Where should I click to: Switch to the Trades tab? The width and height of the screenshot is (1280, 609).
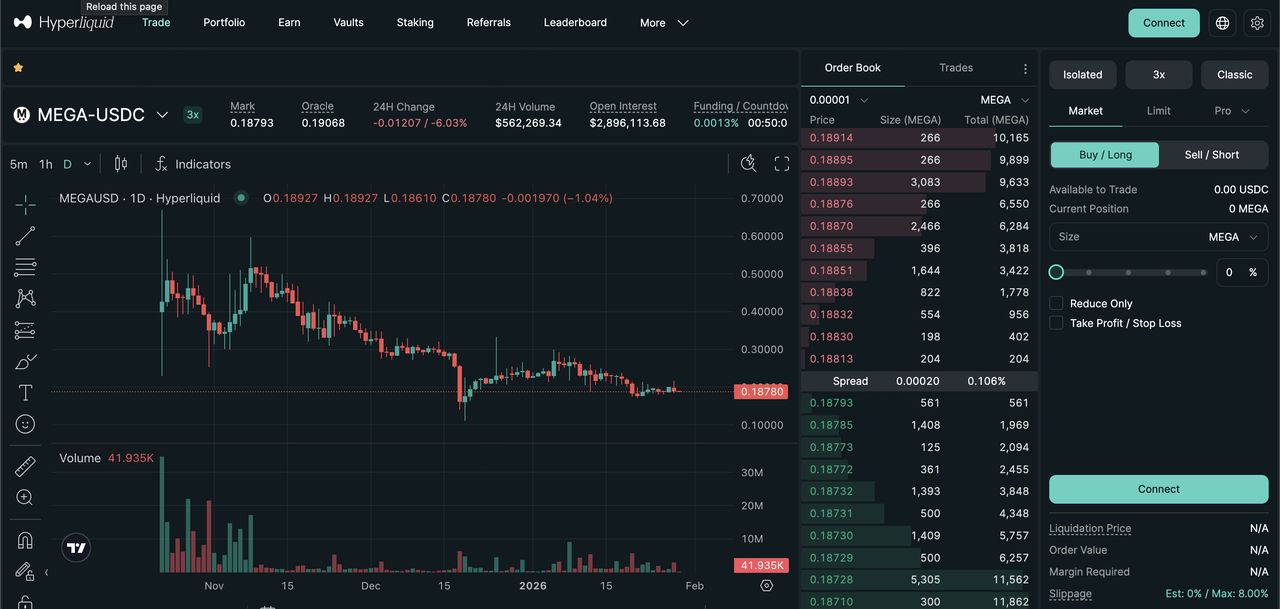tap(955, 67)
